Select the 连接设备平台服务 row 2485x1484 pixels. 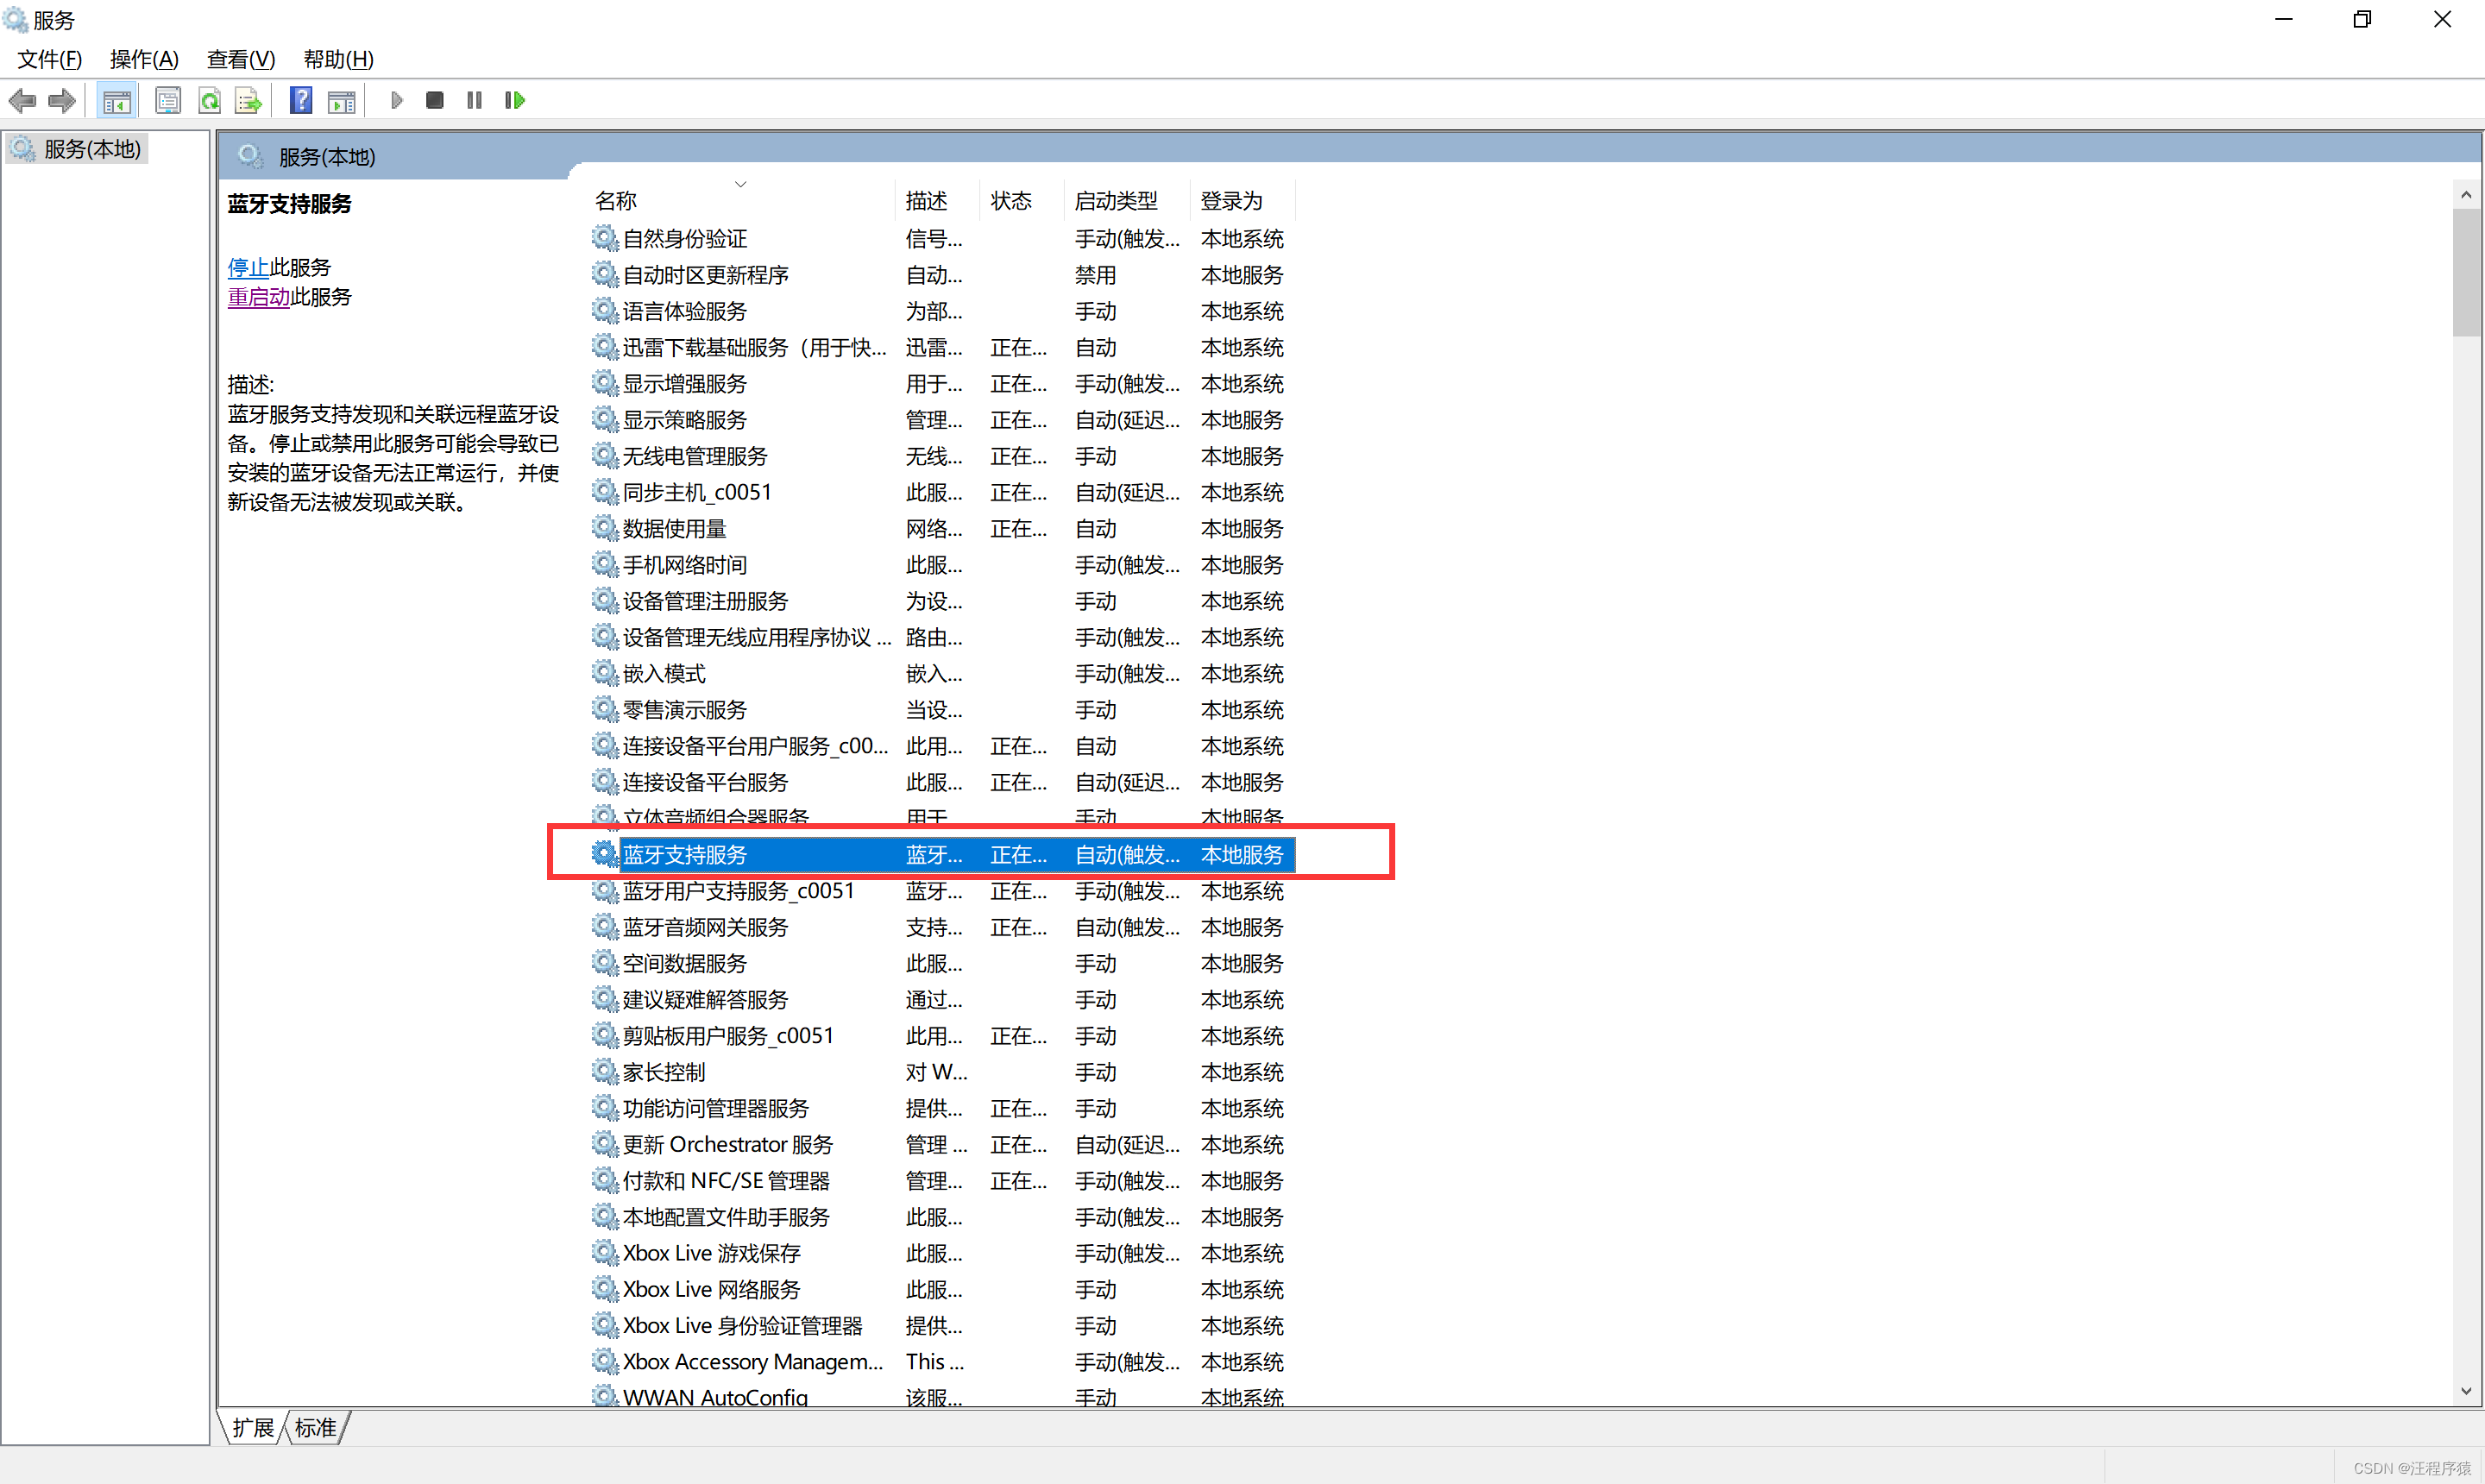coord(941,782)
